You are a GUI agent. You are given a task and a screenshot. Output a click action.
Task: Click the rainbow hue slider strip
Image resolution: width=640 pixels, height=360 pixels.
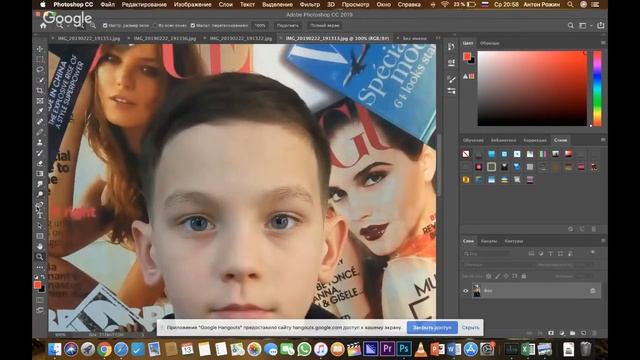pyautogui.click(x=597, y=88)
